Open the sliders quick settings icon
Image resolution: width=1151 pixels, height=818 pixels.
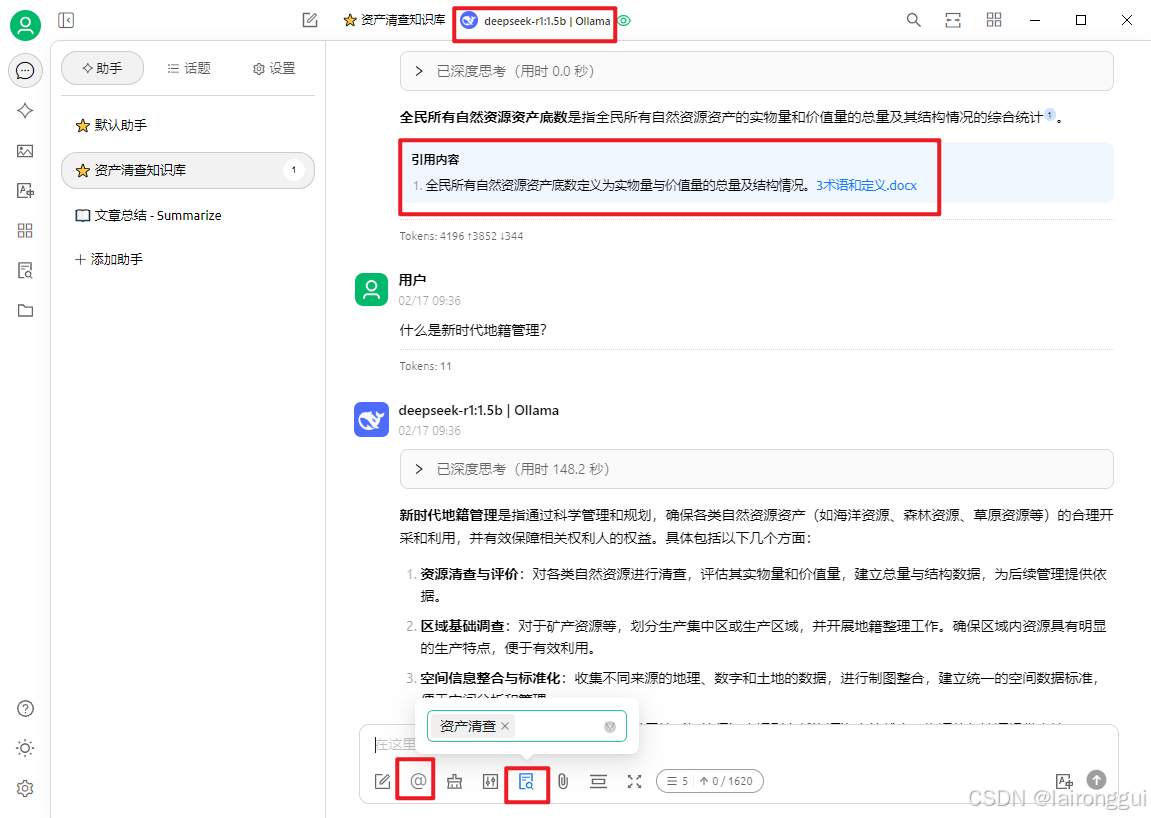pos(490,781)
